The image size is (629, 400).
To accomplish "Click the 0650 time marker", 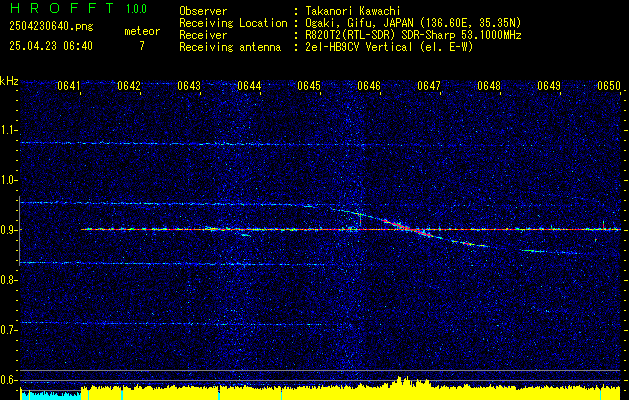I will pos(609,86).
